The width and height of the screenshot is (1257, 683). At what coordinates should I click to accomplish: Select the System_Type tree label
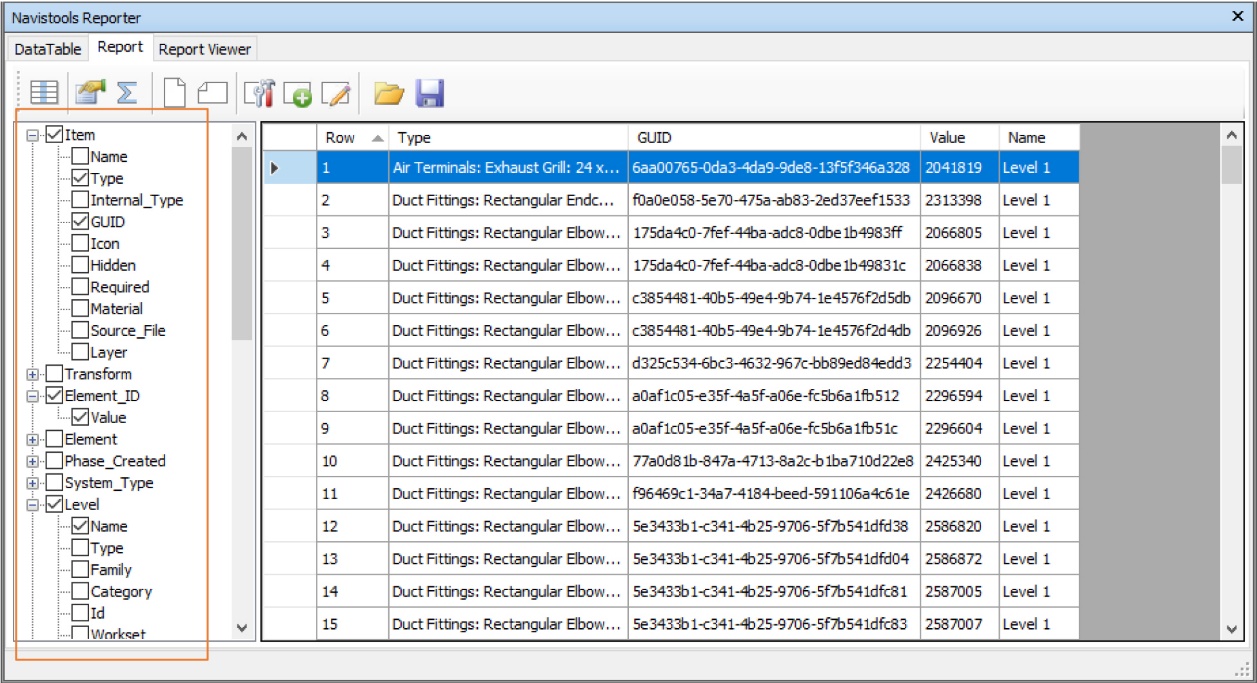click(x=109, y=483)
